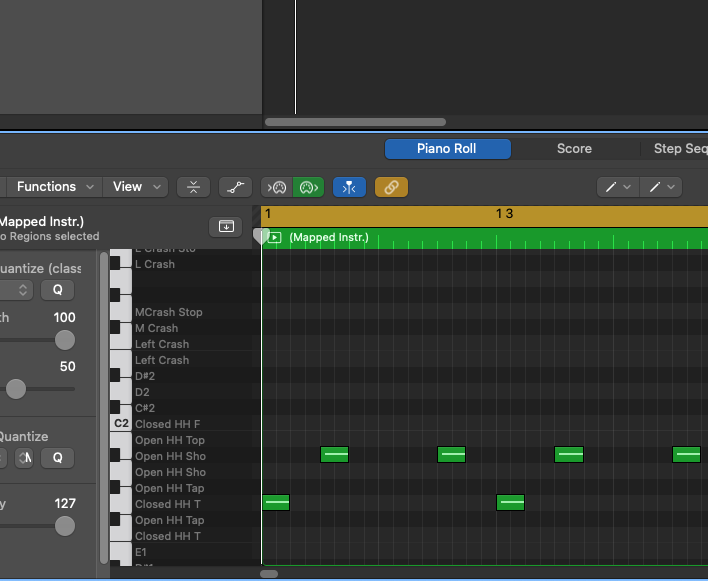Image resolution: width=708 pixels, height=581 pixels.
Task: Select third note in the Open HH Sho row
Action: point(569,455)
